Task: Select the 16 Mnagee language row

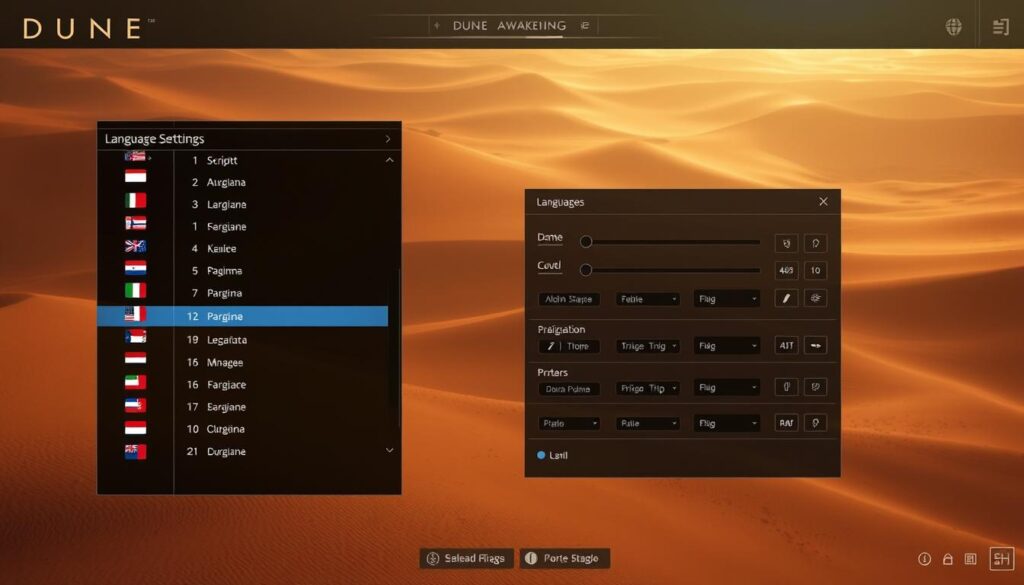Action: [x=242, y=362]
